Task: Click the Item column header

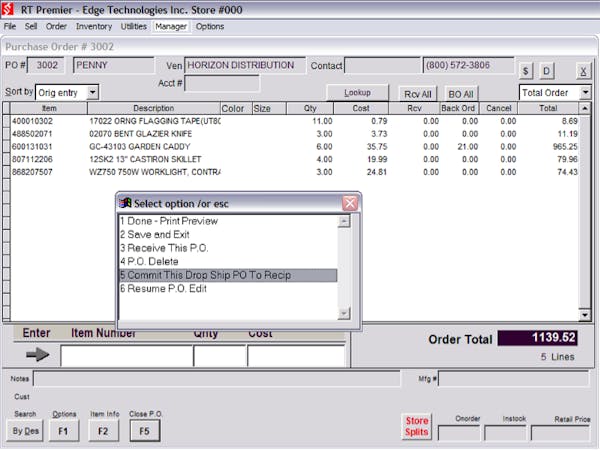Action: [x=49, y=108]
